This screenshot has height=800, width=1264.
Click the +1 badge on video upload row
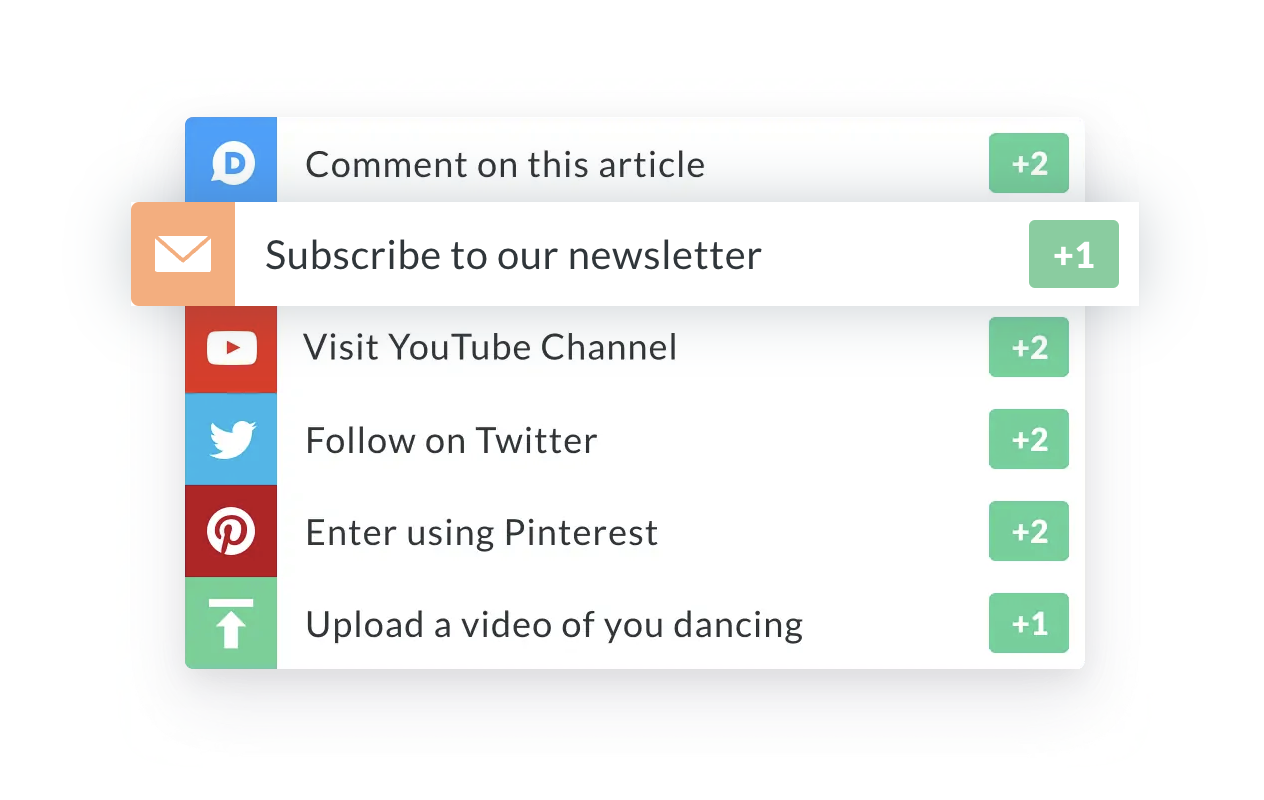[x=1029, y=623]
